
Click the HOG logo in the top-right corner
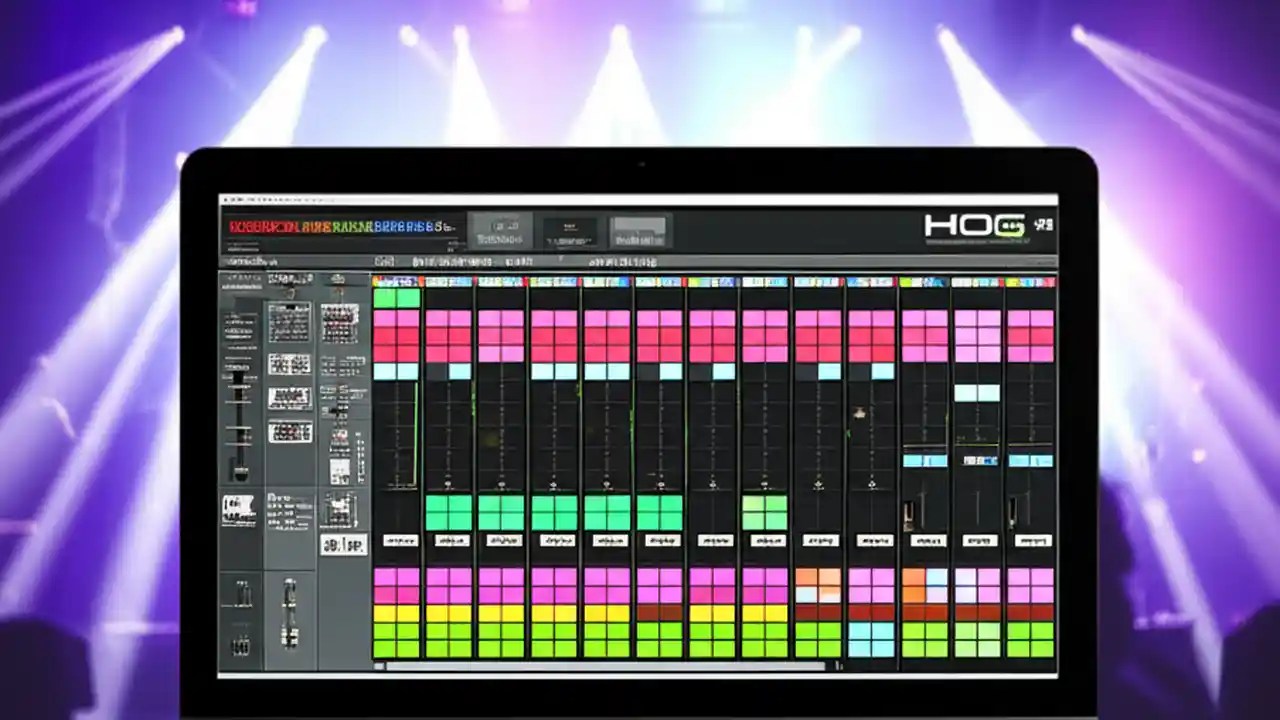pos(975,225)
